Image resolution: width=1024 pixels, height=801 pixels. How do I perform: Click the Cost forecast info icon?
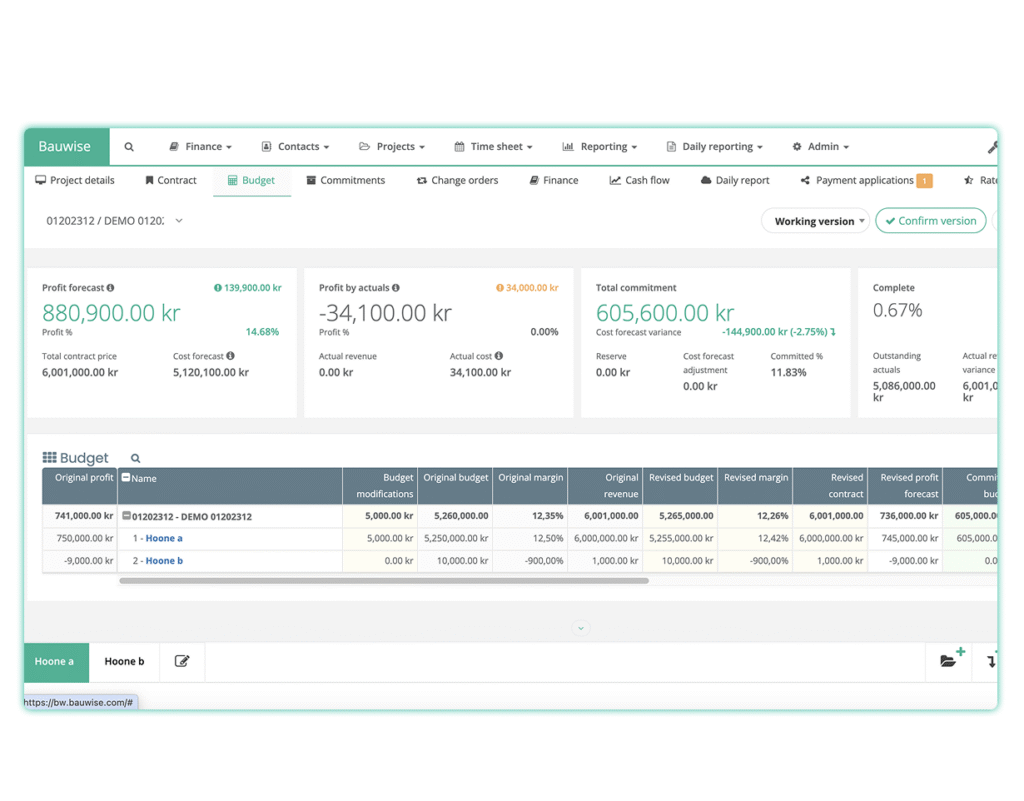231,356
